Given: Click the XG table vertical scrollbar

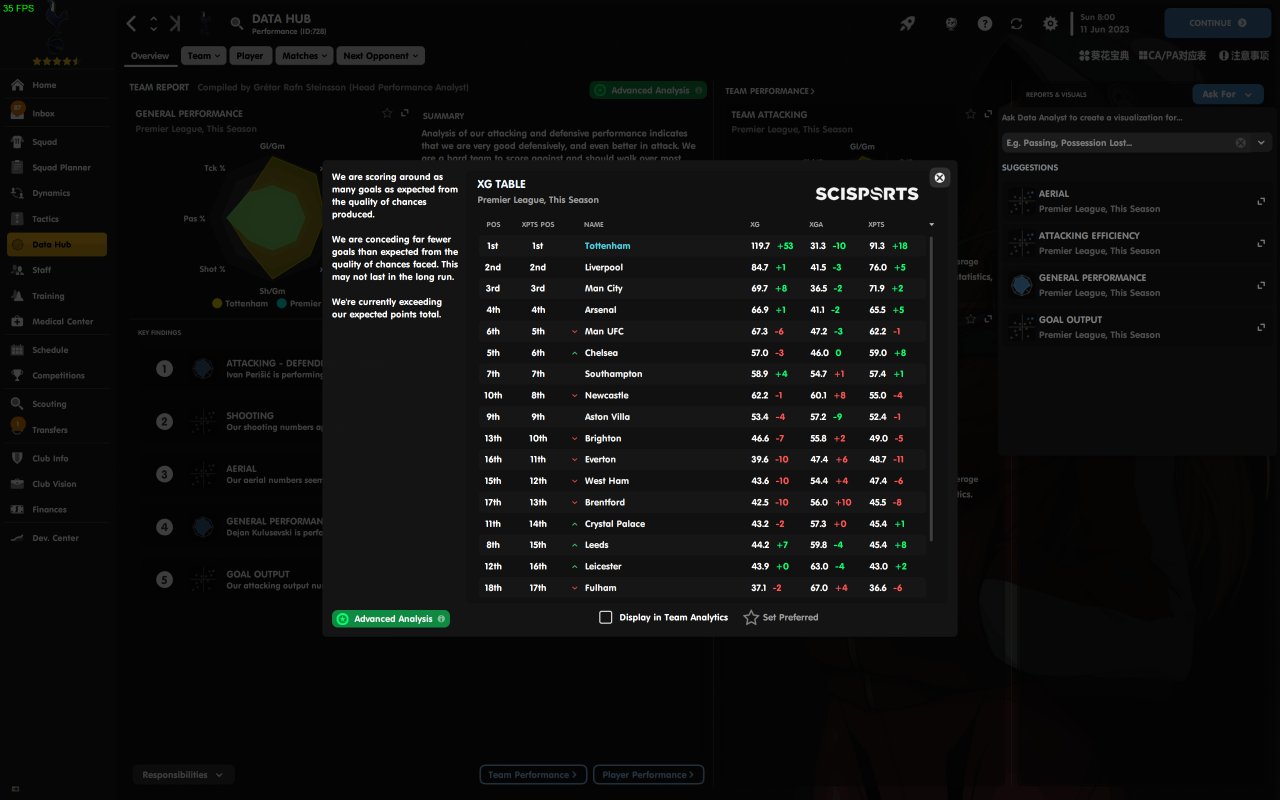Looking at the screenshot, I should [932, 390].
